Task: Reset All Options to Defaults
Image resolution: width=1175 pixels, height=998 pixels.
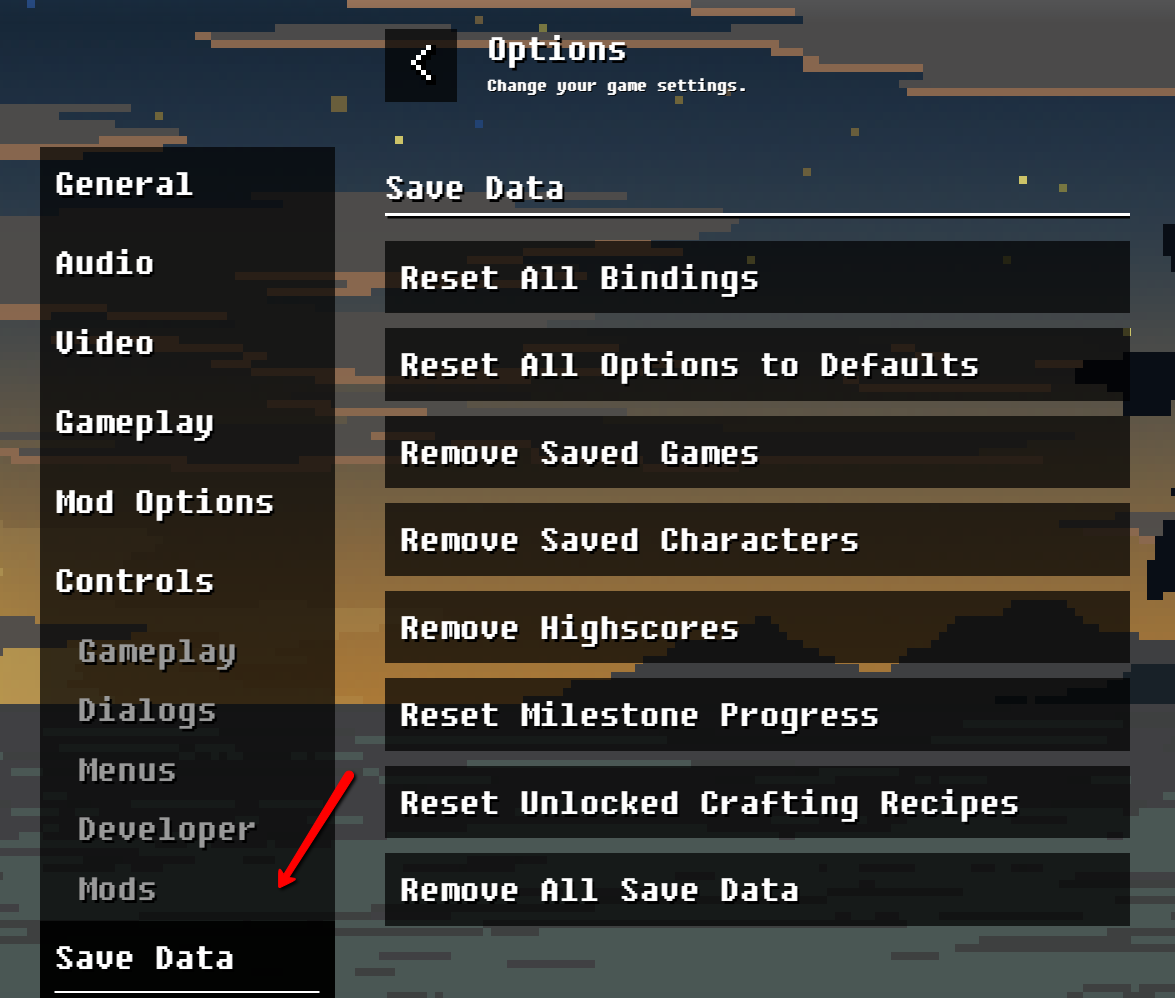Action: (757, 365)
